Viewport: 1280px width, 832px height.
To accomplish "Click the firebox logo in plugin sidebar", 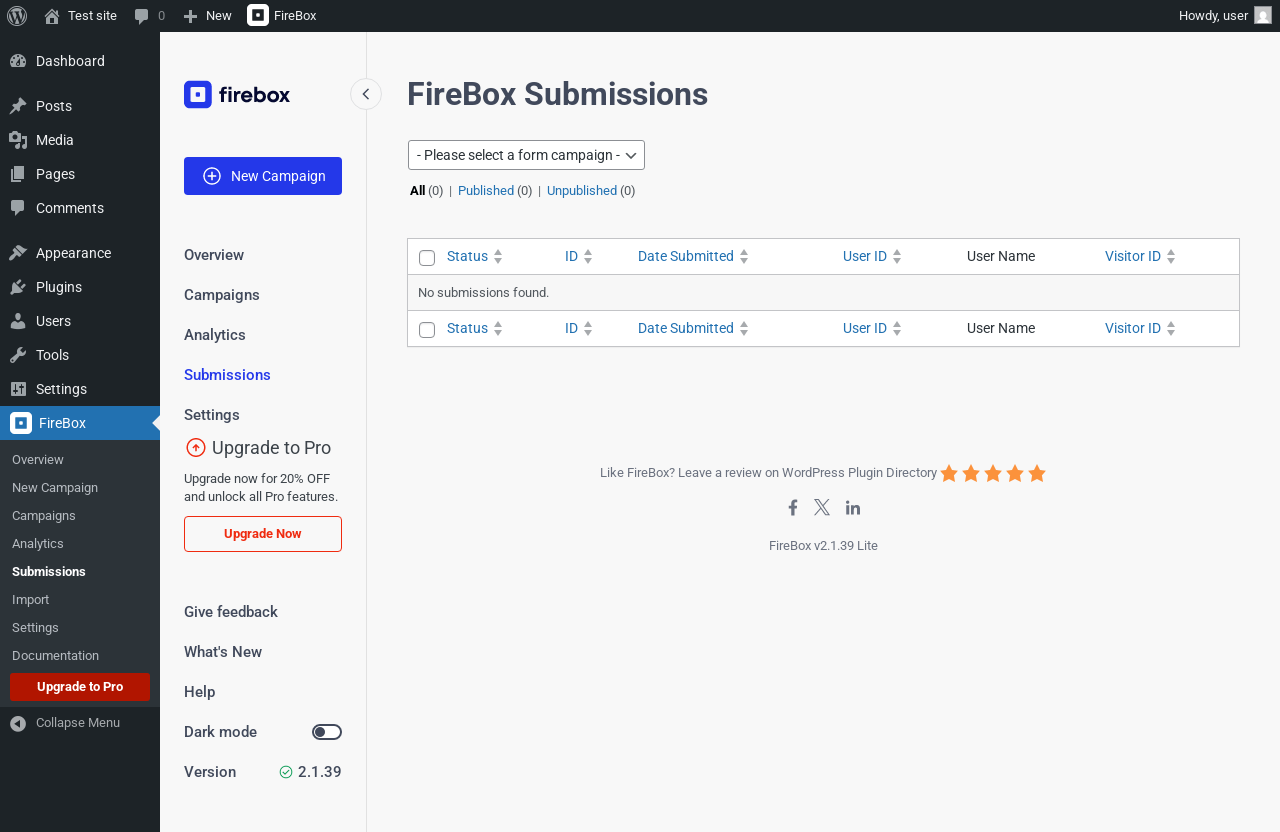I will coord(237,94).
